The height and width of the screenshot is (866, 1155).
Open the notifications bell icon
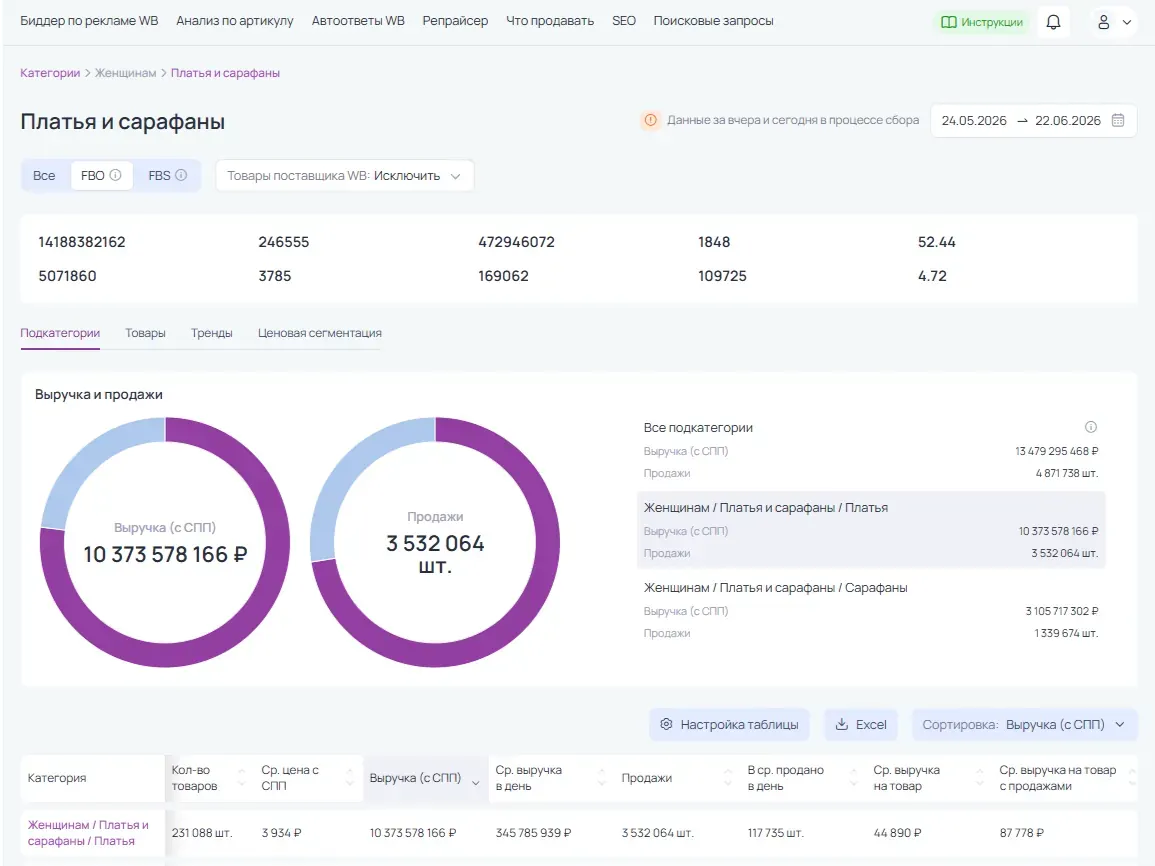(1053, 22)
